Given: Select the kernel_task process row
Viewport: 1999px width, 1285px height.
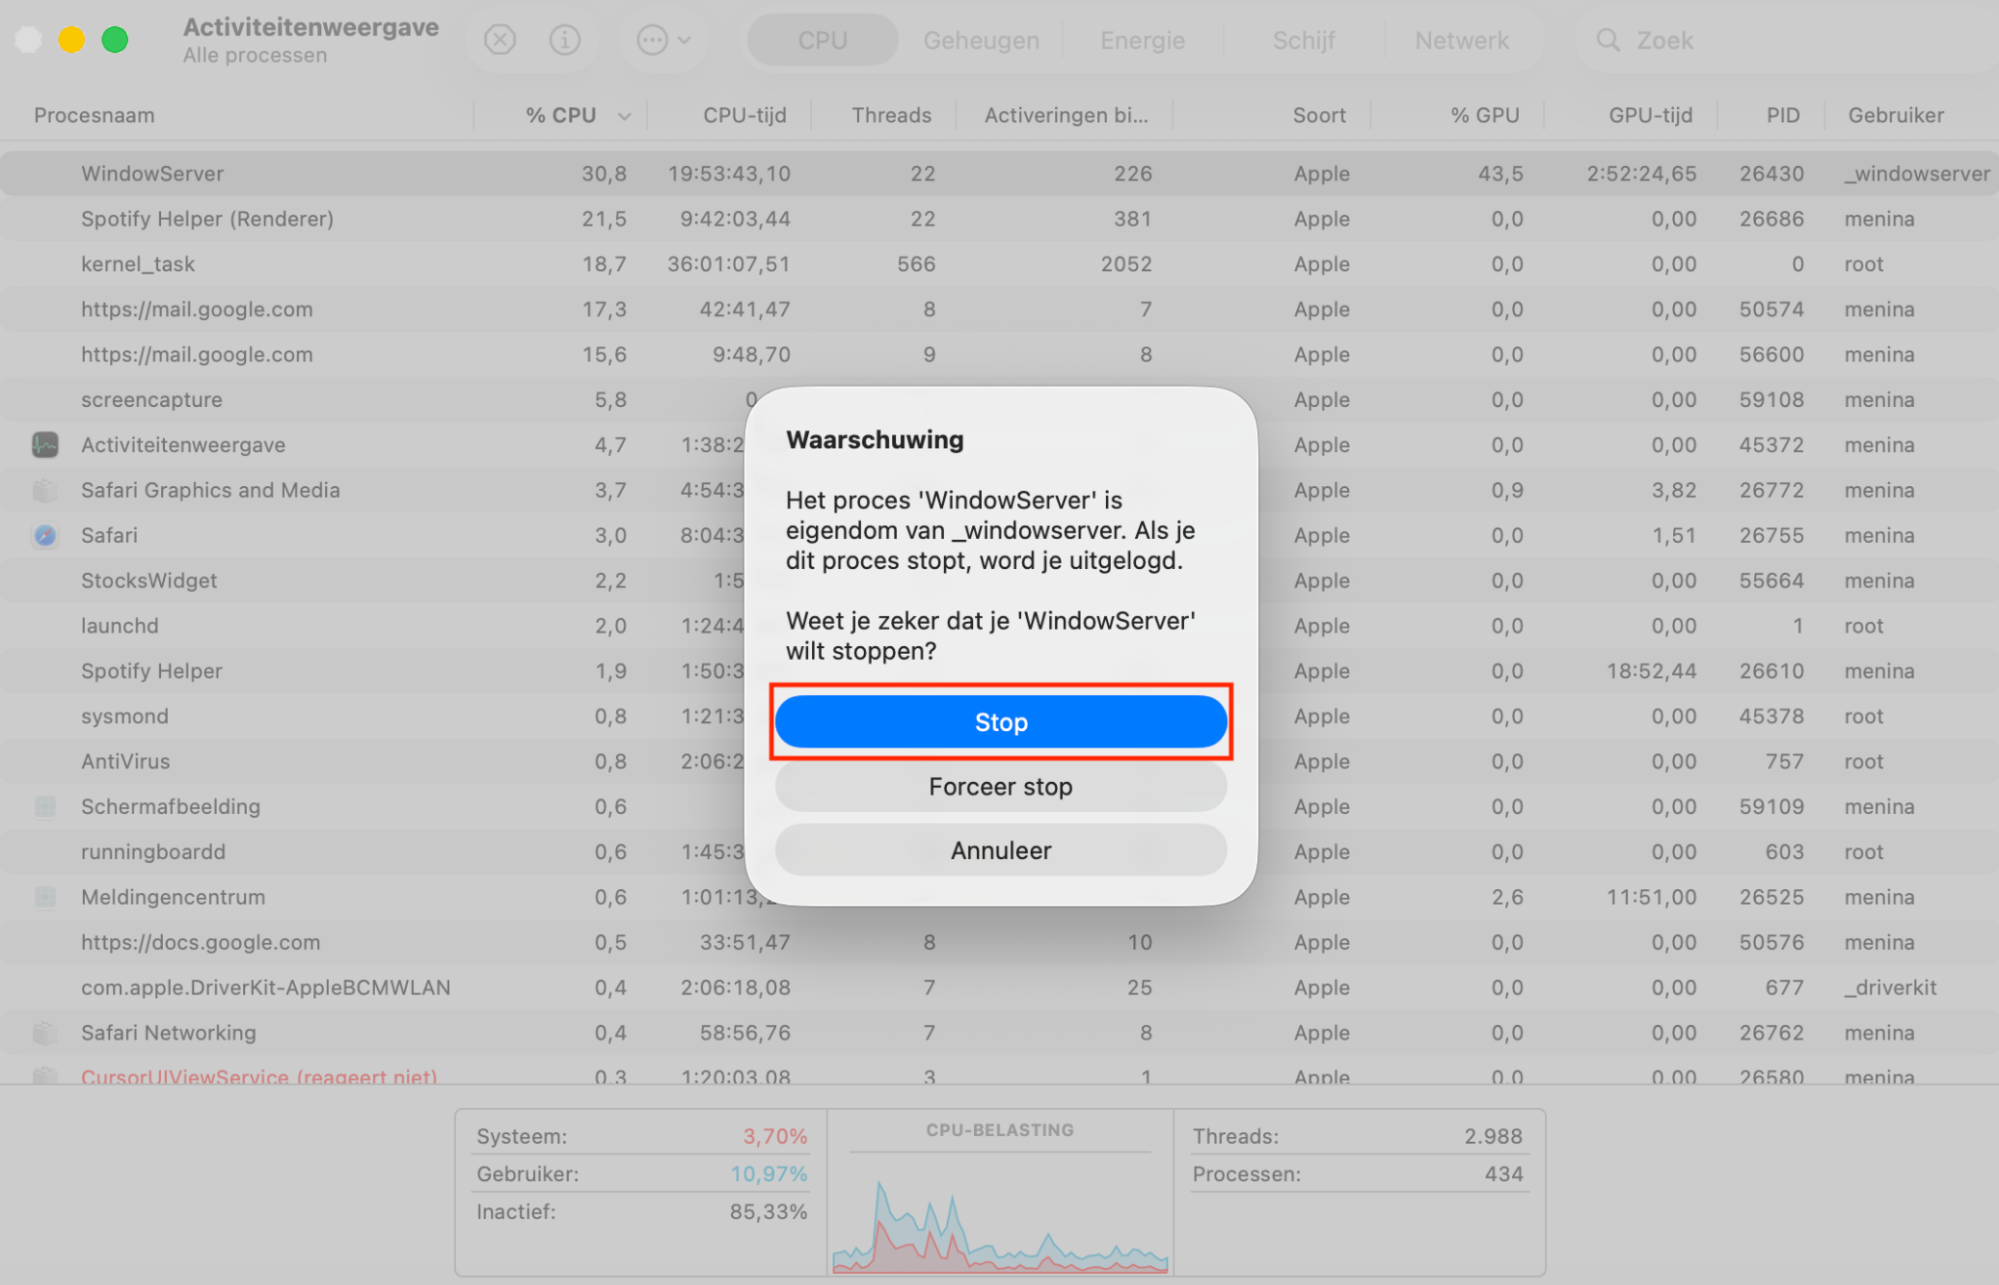Looking at the screenshot, I should [300, 263].
